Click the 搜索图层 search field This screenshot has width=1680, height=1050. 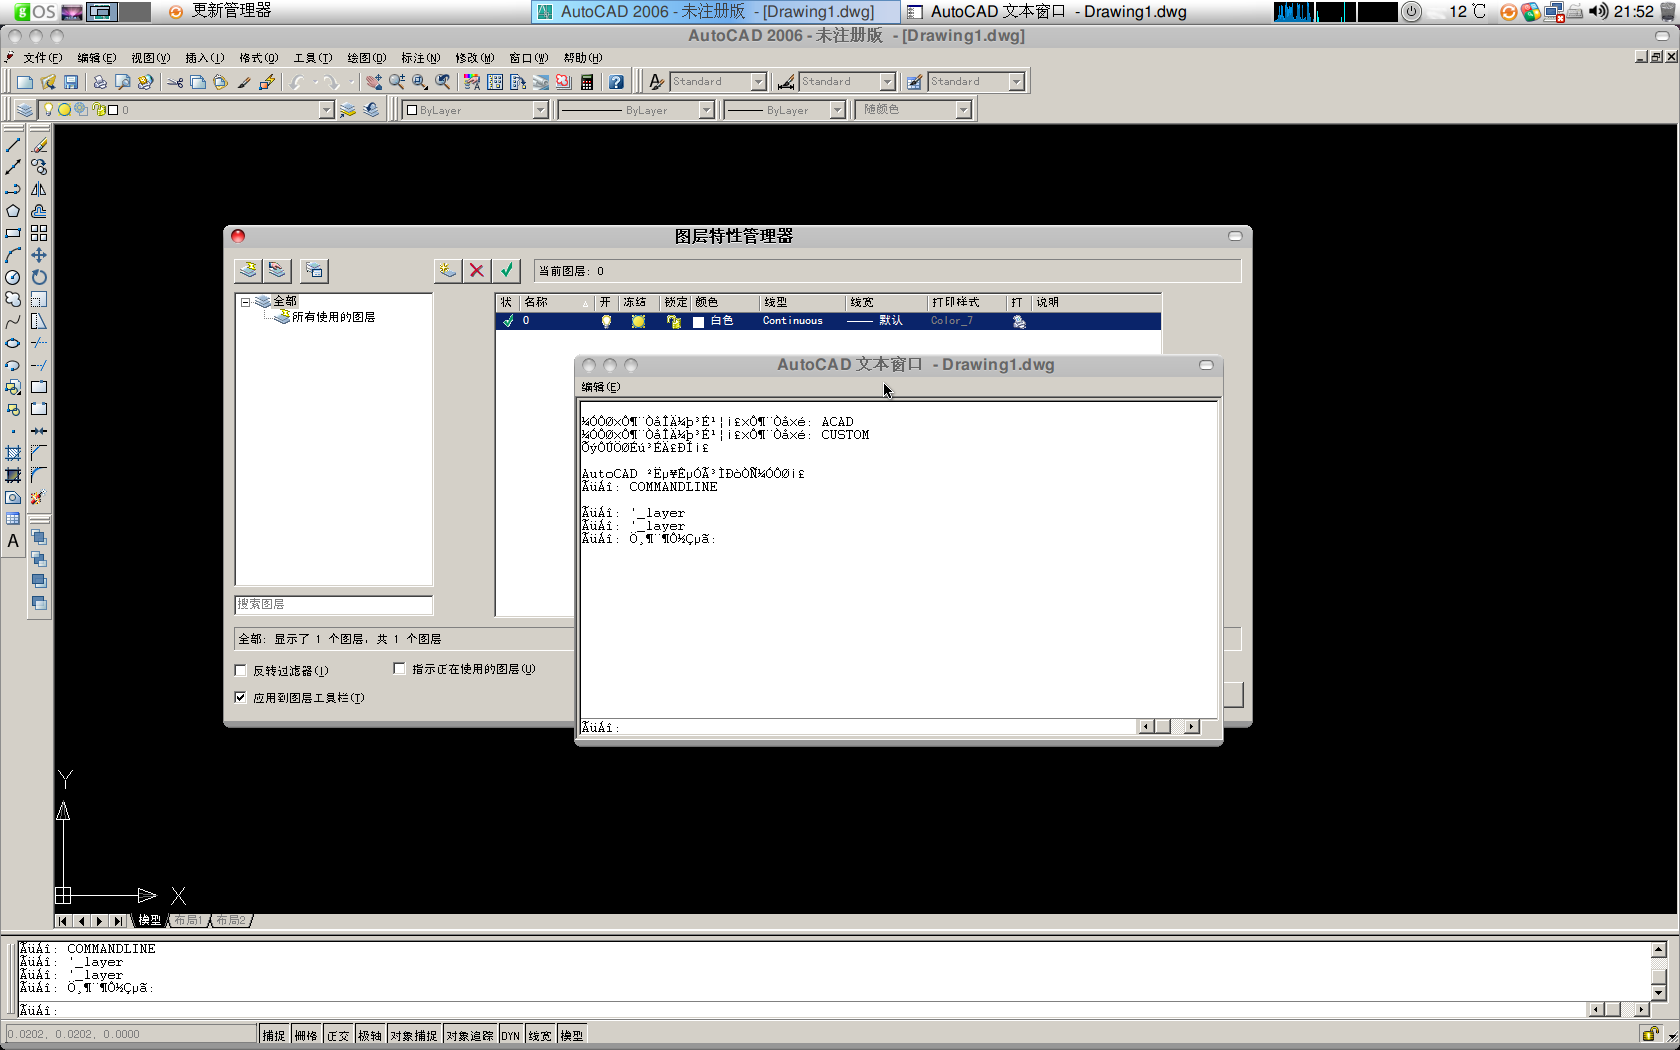tap(333, 604)
